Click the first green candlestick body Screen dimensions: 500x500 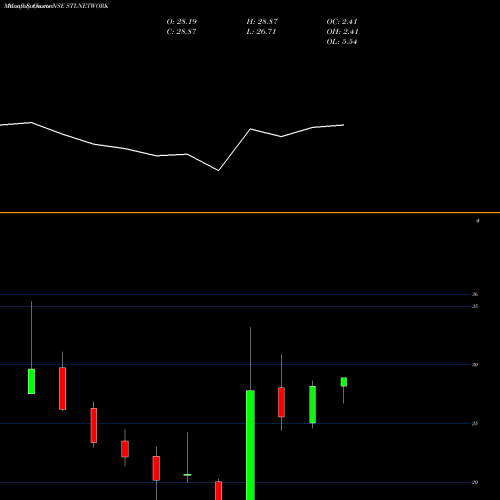click(x=31, y=381)
